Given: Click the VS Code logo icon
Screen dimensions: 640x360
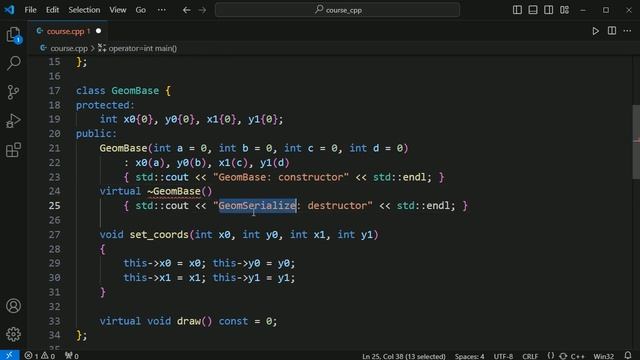Looking at the screenshot, I should point(9,9).
